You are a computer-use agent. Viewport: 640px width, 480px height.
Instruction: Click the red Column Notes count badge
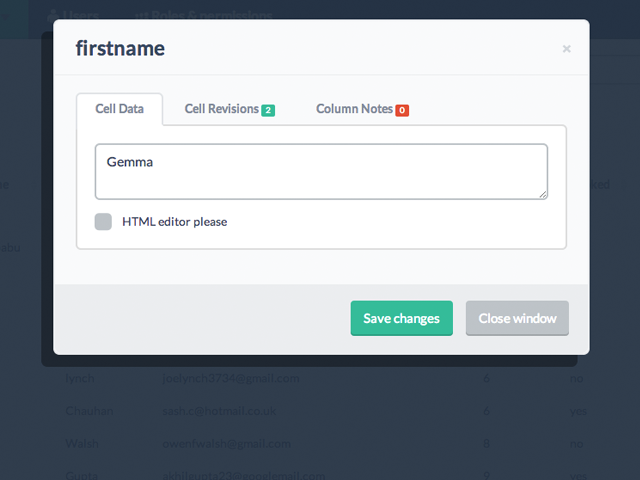[x=402, y=110]
